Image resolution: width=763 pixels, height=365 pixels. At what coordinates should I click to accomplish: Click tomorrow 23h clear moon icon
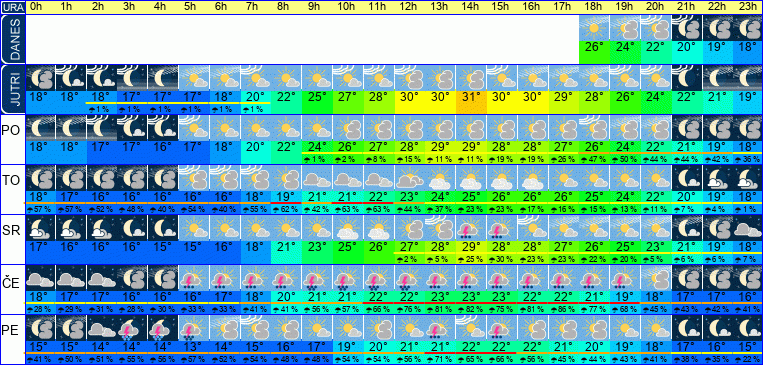click(748, 78)
